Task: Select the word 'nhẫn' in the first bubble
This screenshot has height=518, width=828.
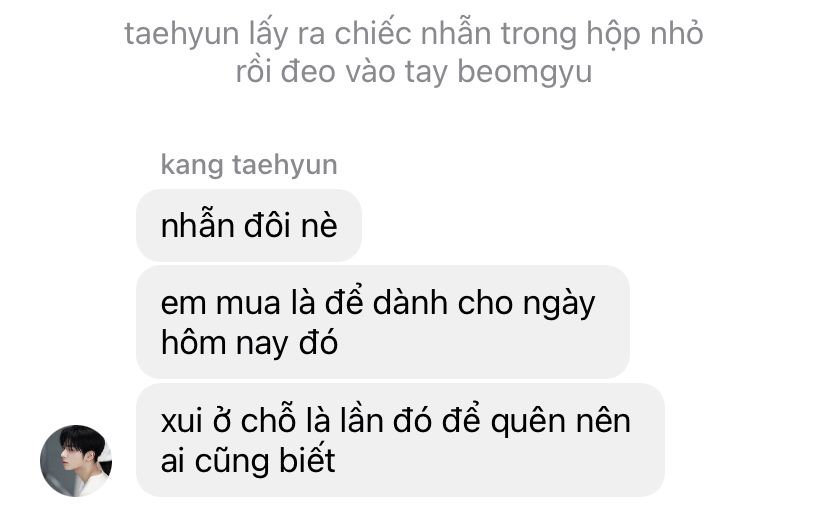Action: 197,224
